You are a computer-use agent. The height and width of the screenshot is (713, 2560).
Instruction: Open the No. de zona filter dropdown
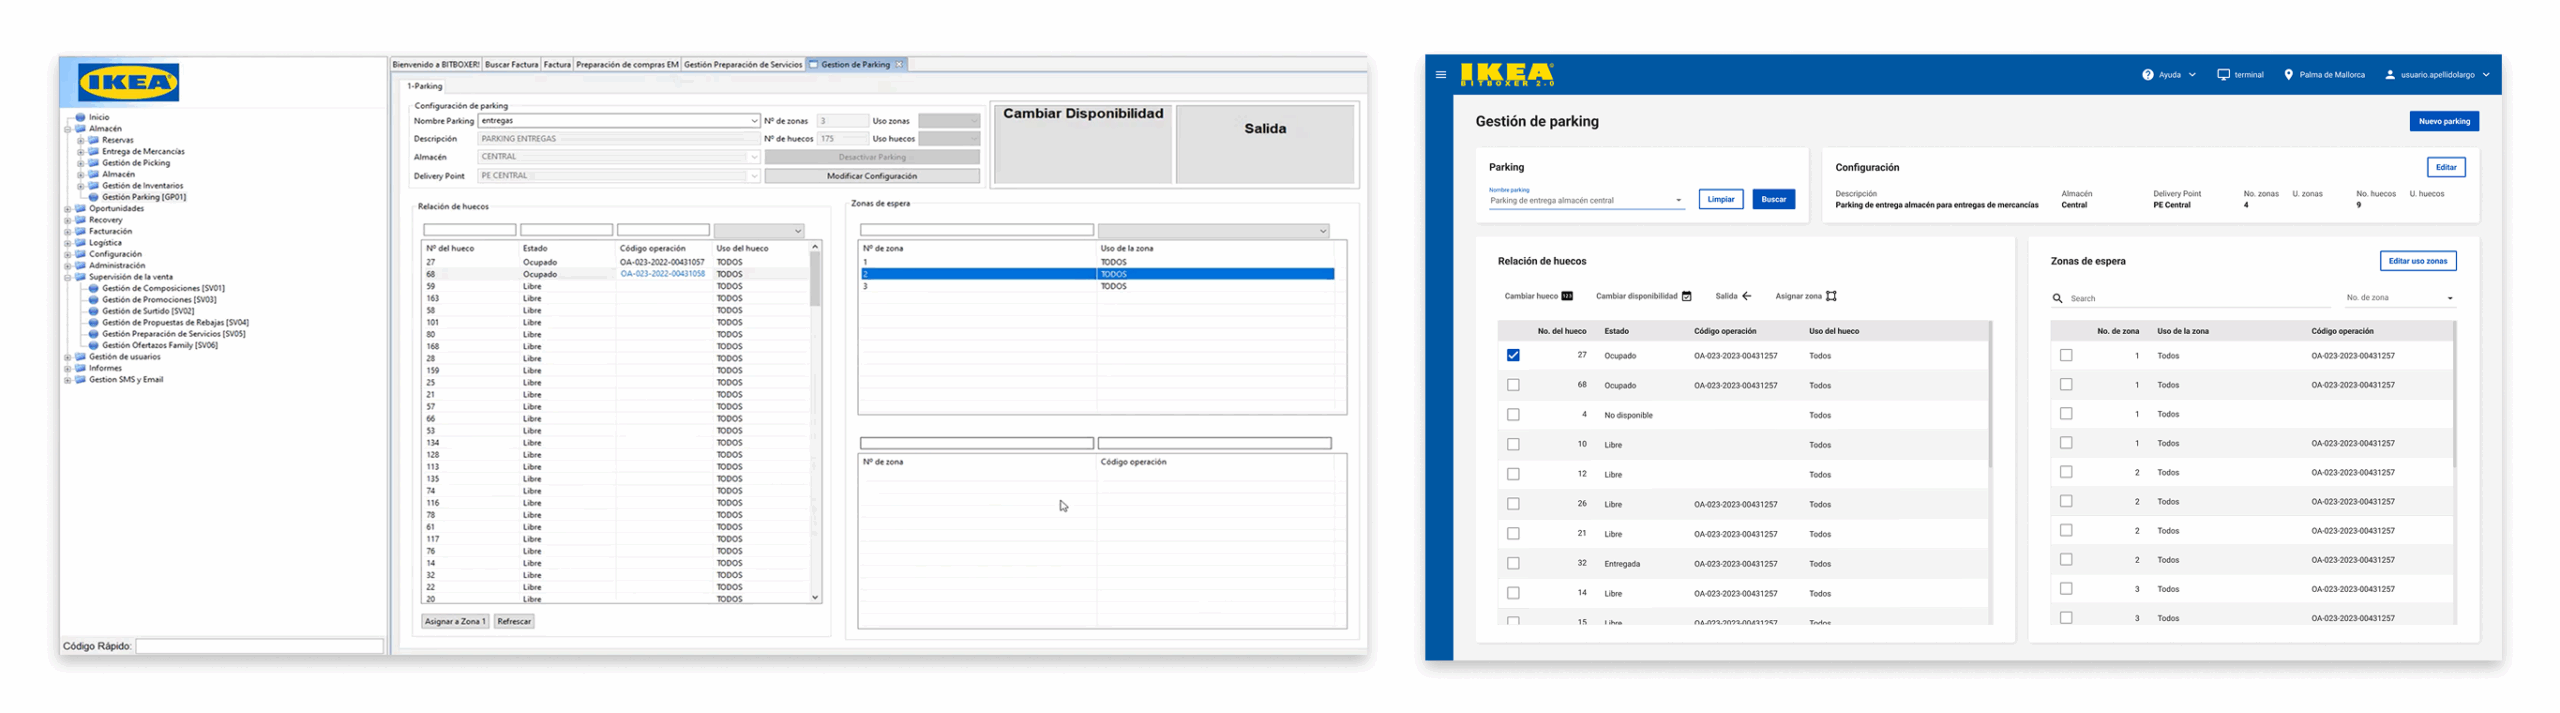(2449, 298)
